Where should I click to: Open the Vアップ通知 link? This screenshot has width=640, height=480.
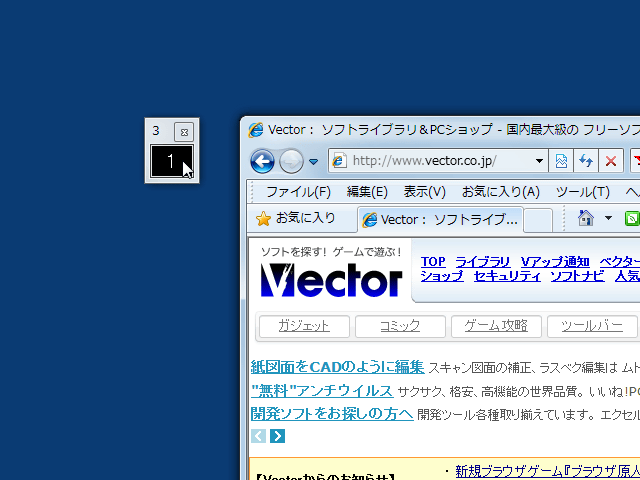(x=555, y=262)
